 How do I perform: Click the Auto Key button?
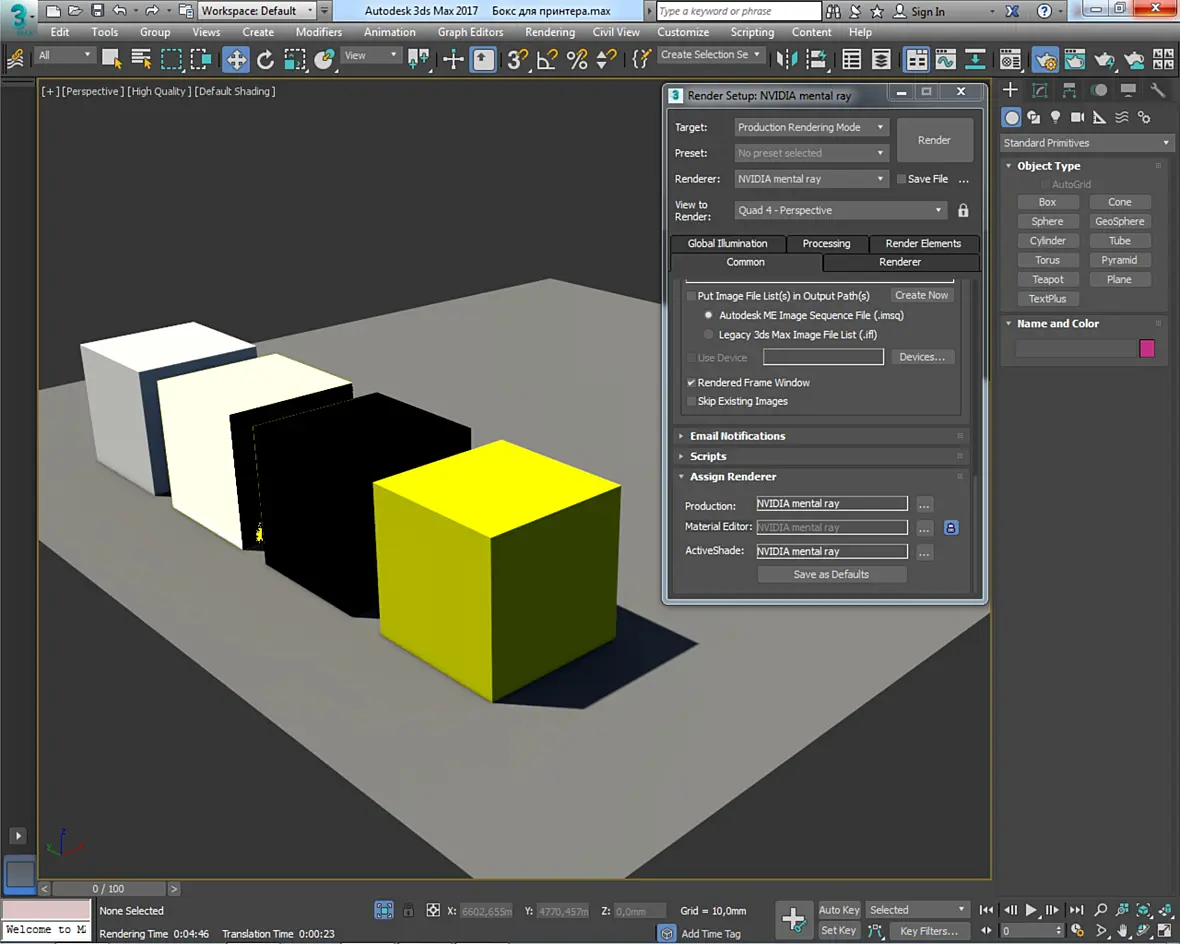point(839,910)
